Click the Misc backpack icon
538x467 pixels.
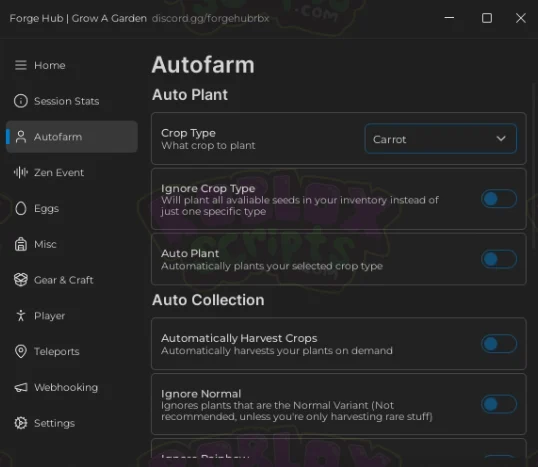pos(21,244)
